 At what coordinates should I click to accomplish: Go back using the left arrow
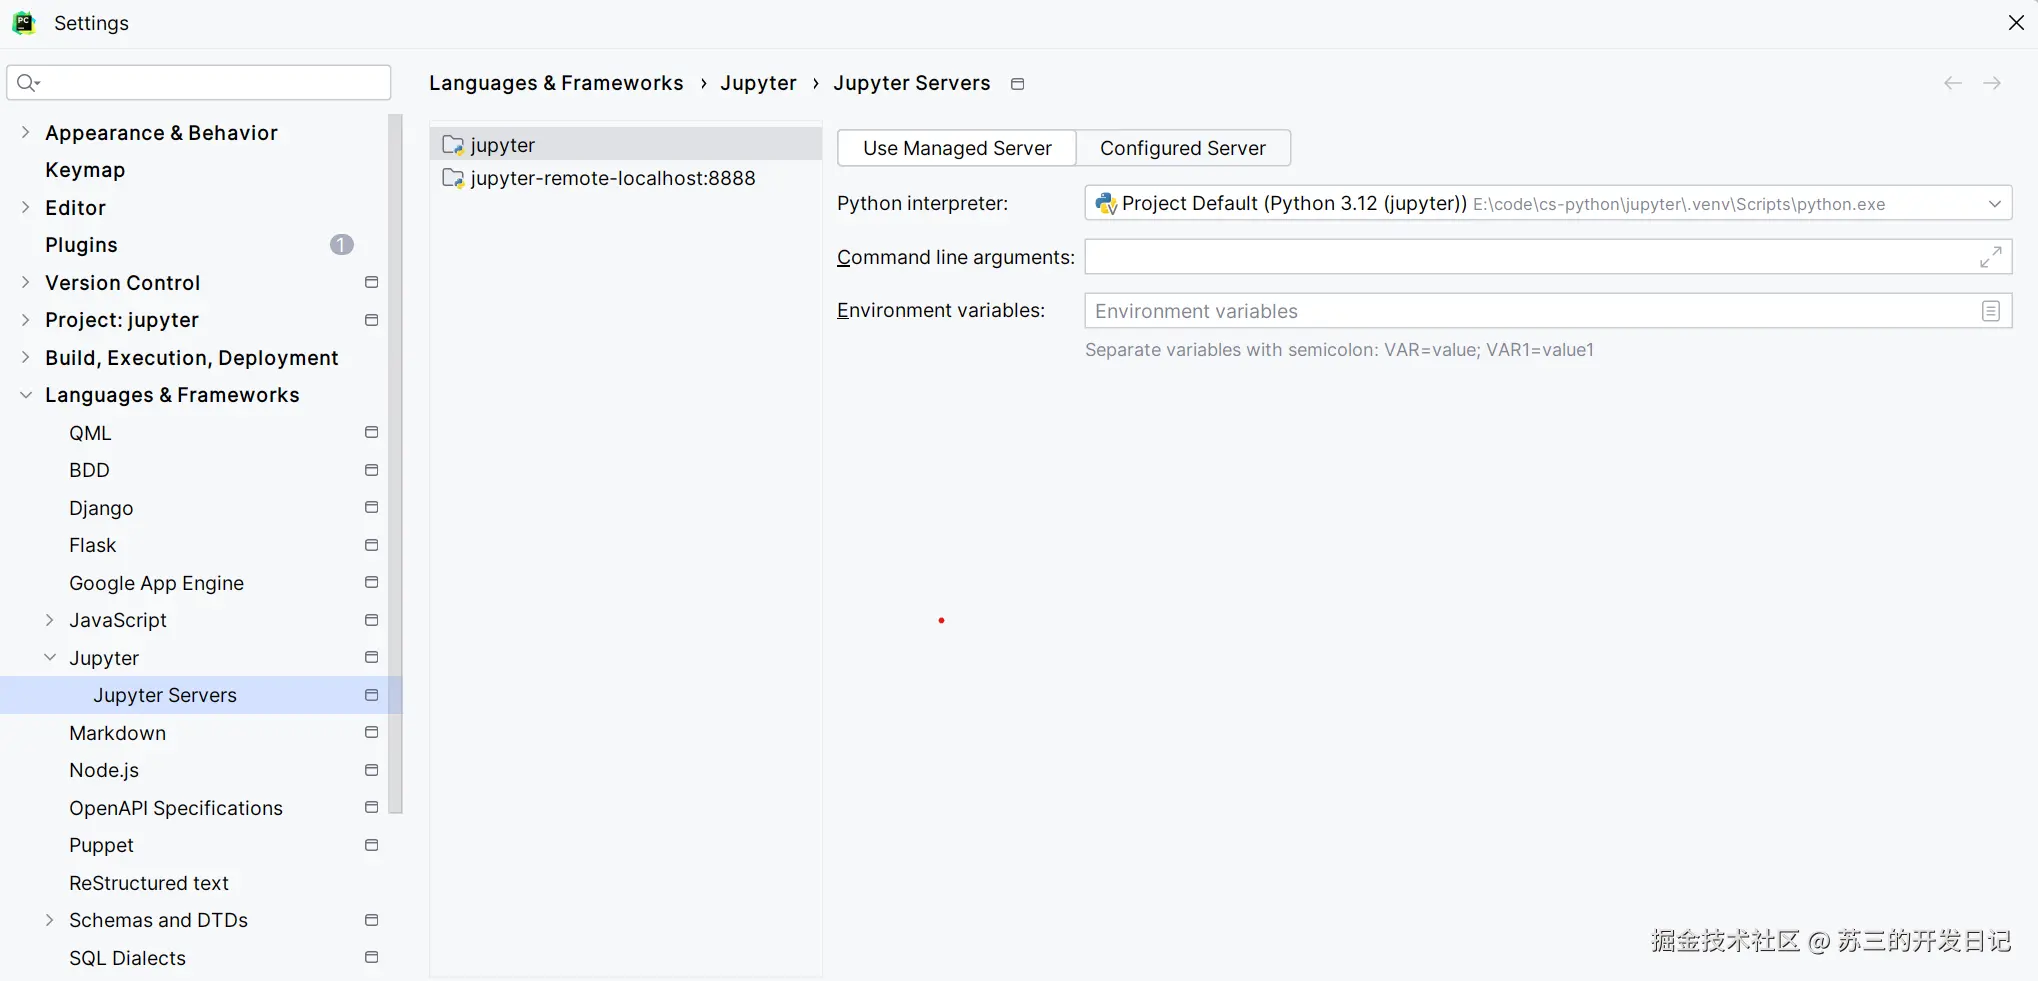coord(1953,84)
